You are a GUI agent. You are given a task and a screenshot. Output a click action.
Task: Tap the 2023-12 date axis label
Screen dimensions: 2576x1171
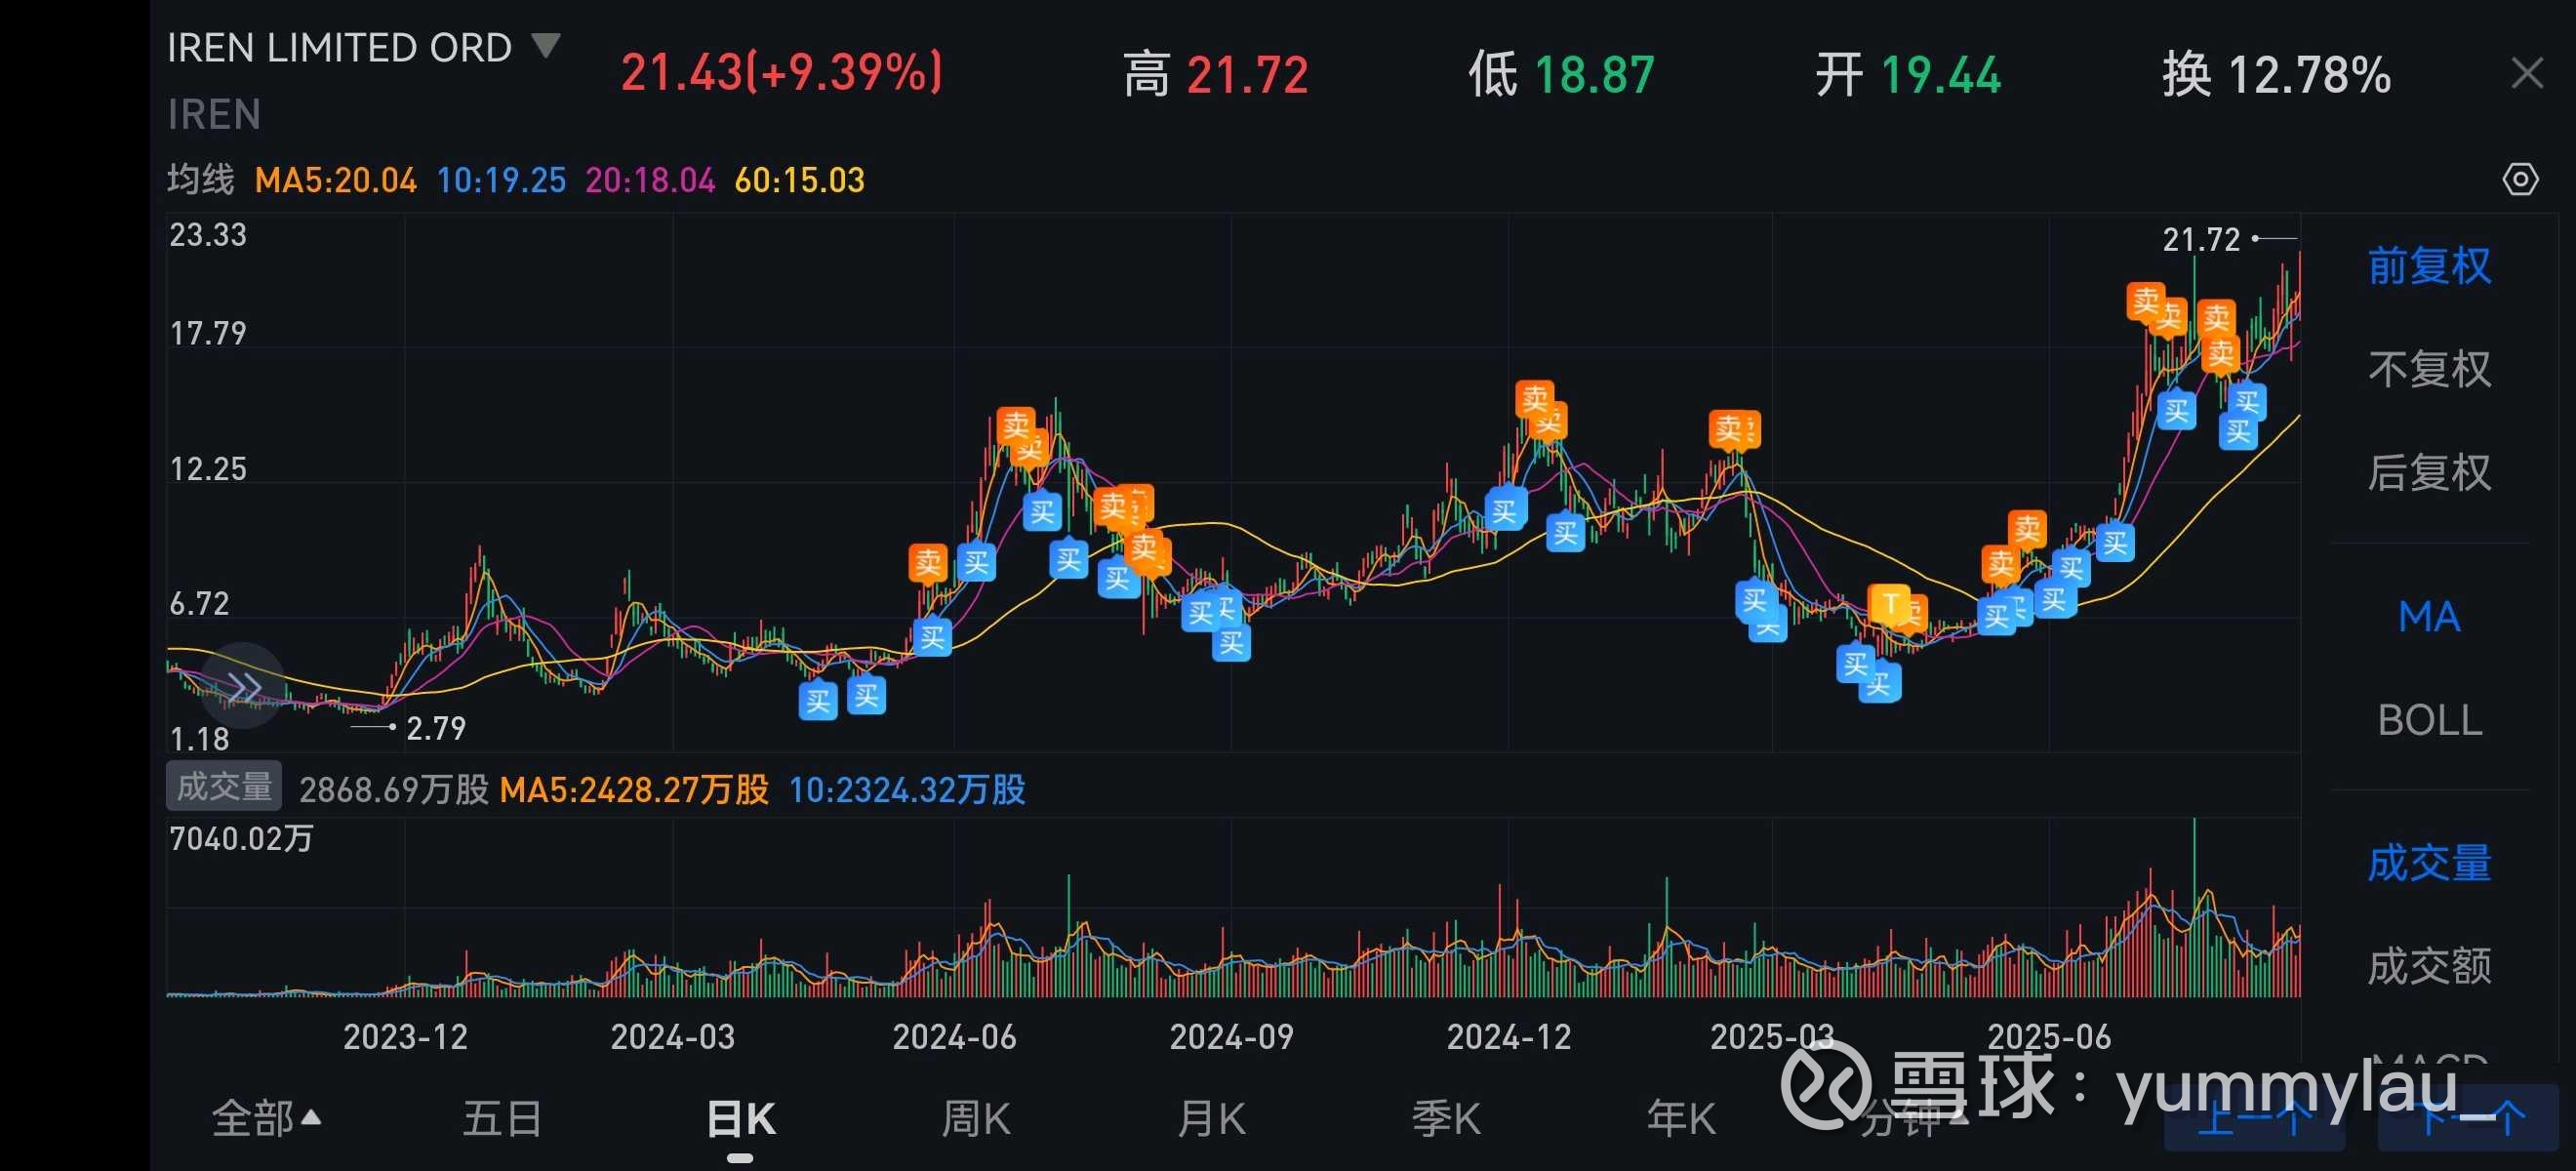pos(405,1037)
